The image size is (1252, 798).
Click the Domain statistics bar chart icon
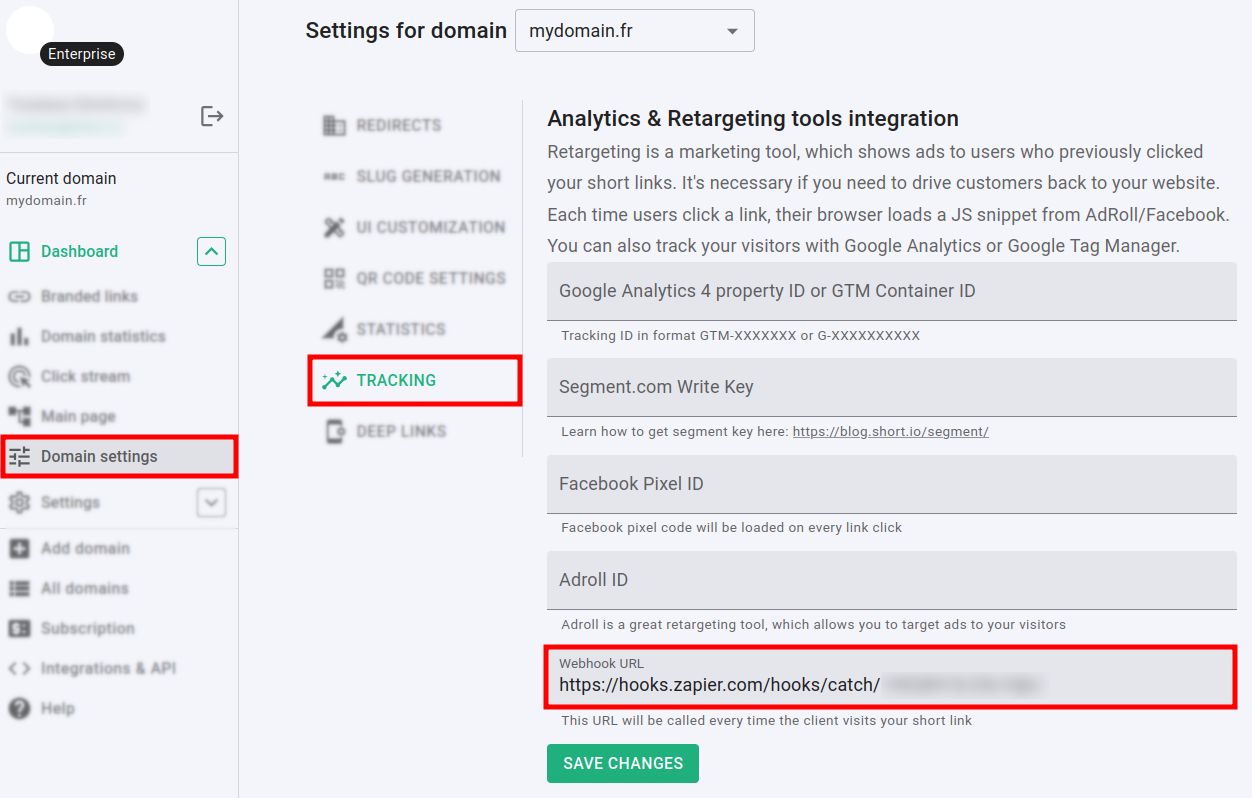19,337
